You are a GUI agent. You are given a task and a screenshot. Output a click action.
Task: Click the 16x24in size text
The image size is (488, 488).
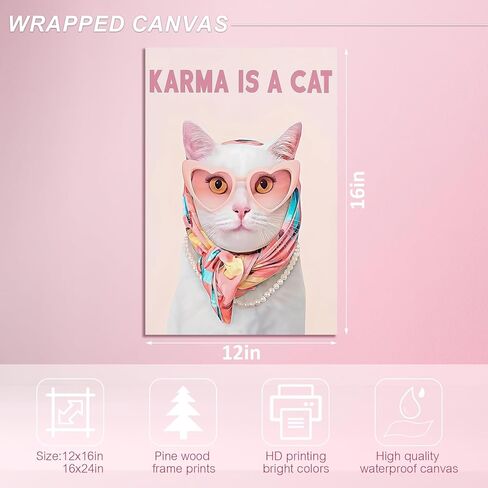point(83,468)
